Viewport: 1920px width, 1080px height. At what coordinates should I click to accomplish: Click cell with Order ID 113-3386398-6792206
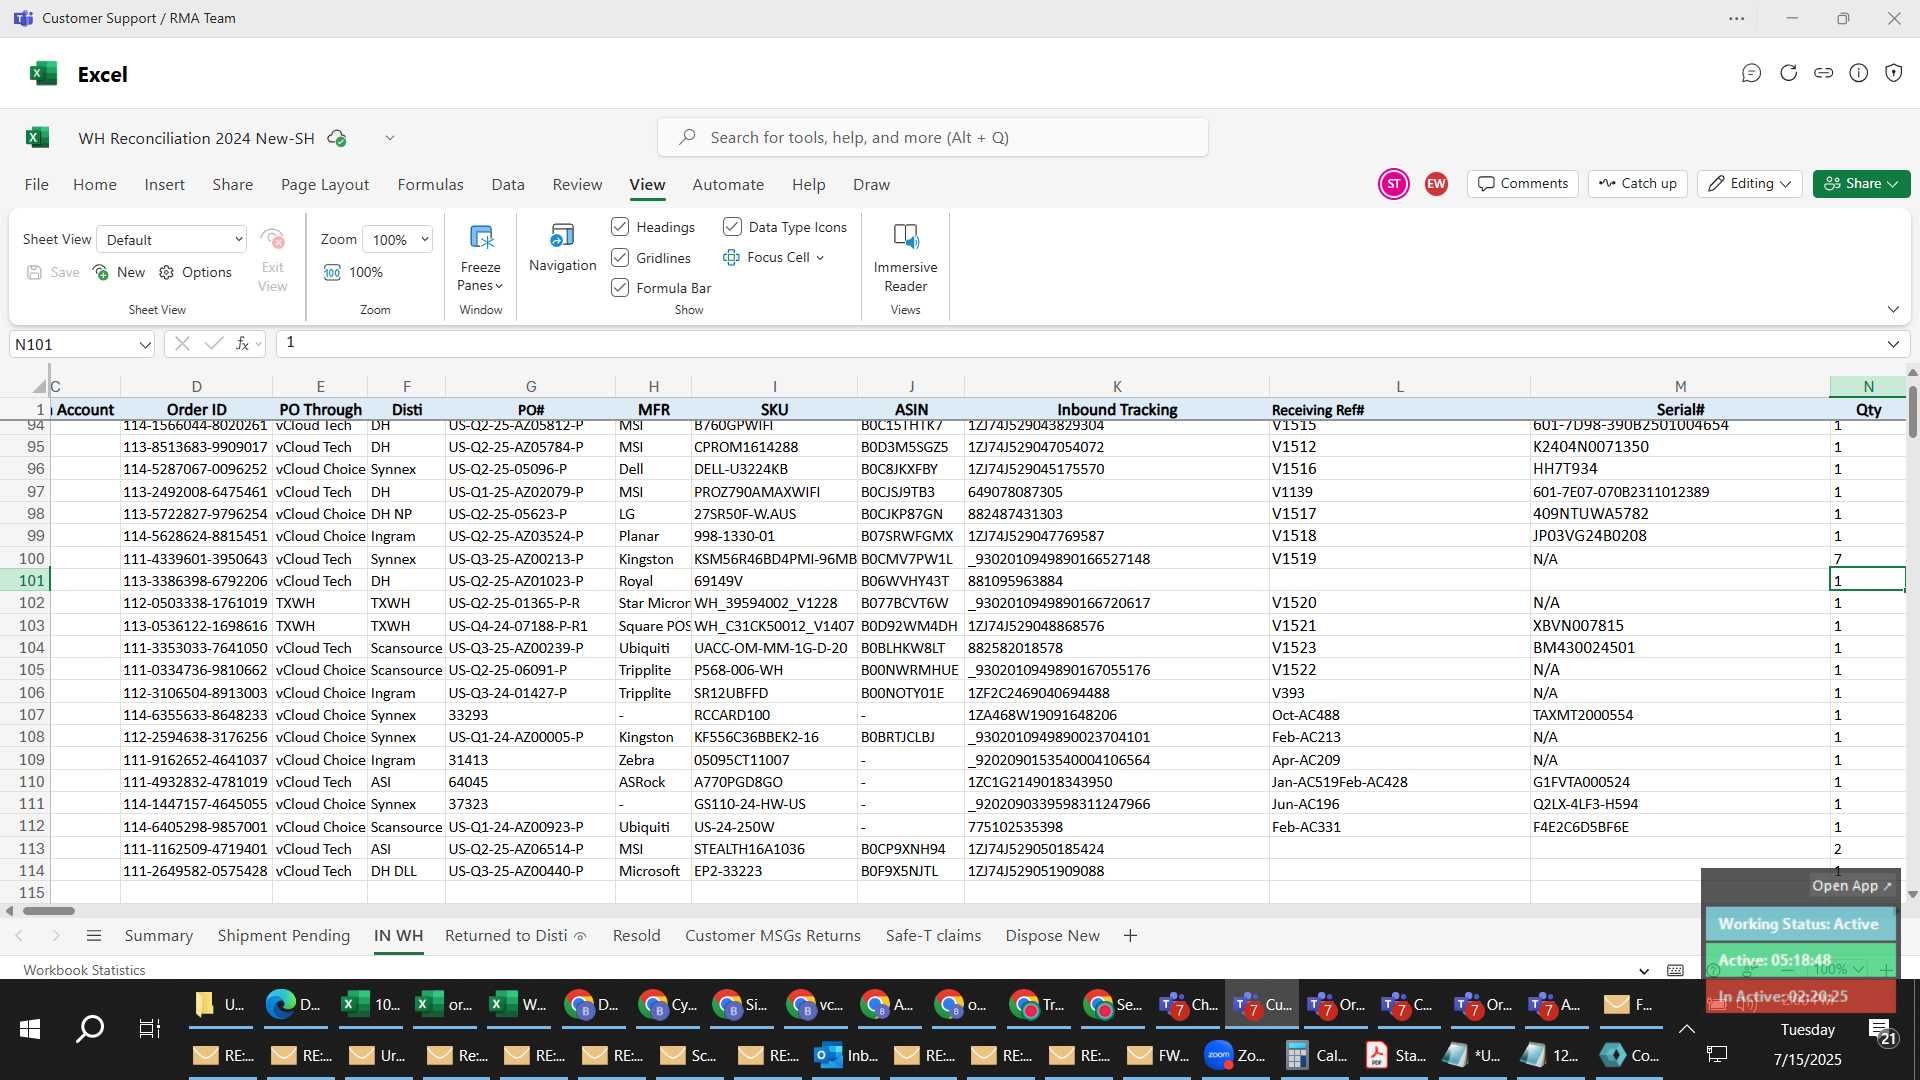pos(196,581)
